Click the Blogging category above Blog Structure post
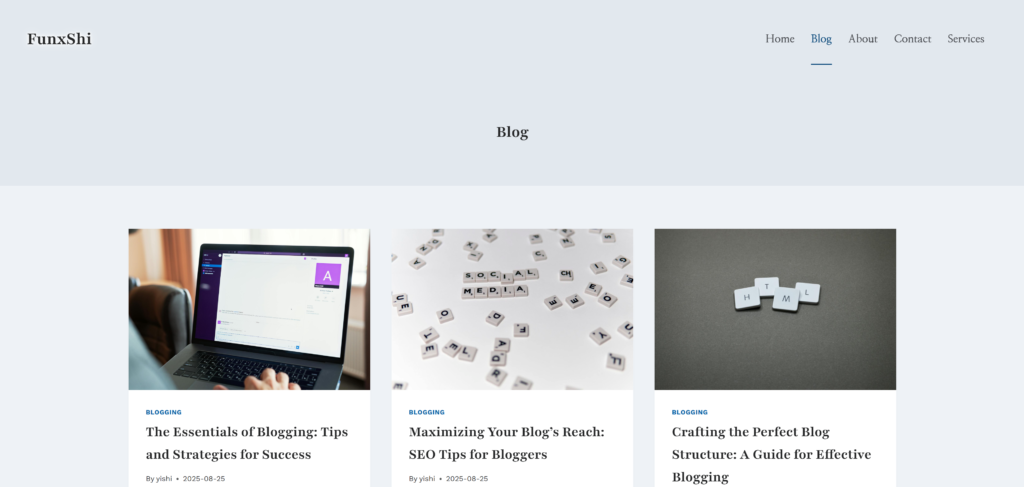Screen dimensions: 1024x487 click(x=690, y=413)
